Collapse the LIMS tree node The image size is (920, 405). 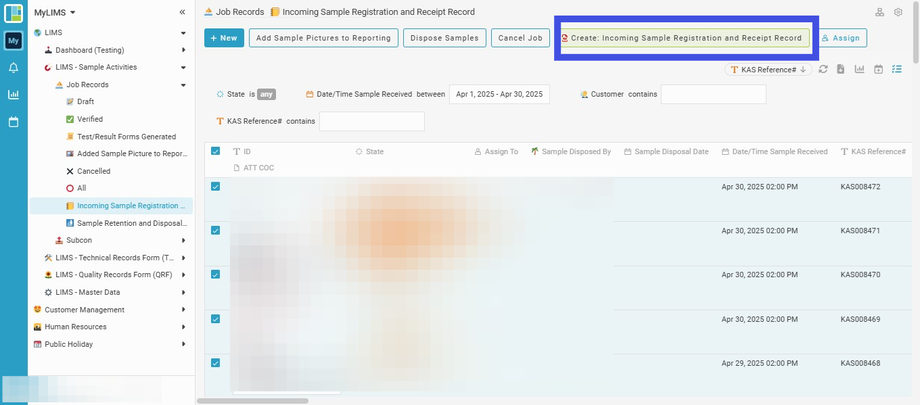(183, 33)
